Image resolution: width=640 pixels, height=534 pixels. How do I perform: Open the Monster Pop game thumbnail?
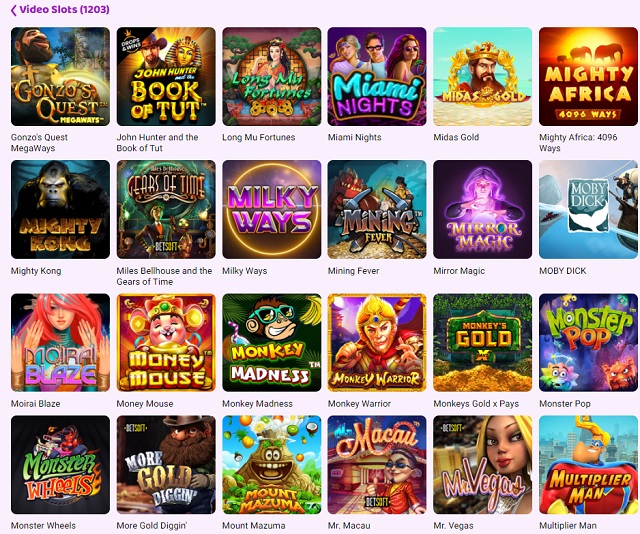589,343
